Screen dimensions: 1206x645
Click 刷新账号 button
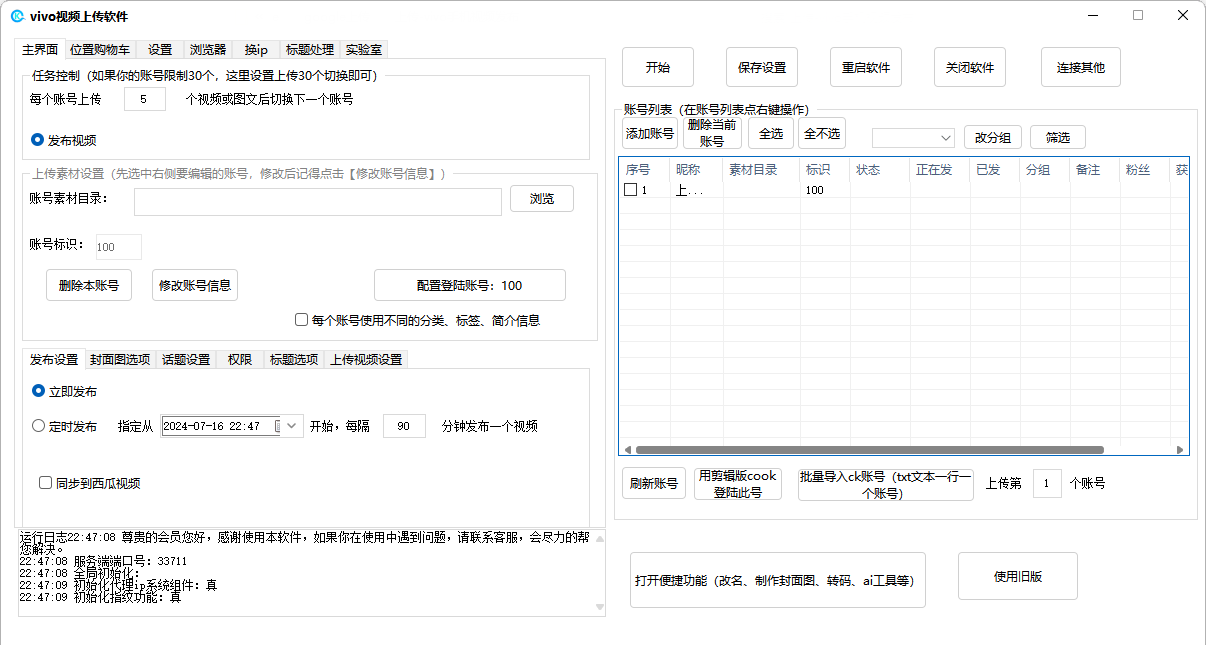click(x=654, y=483)
